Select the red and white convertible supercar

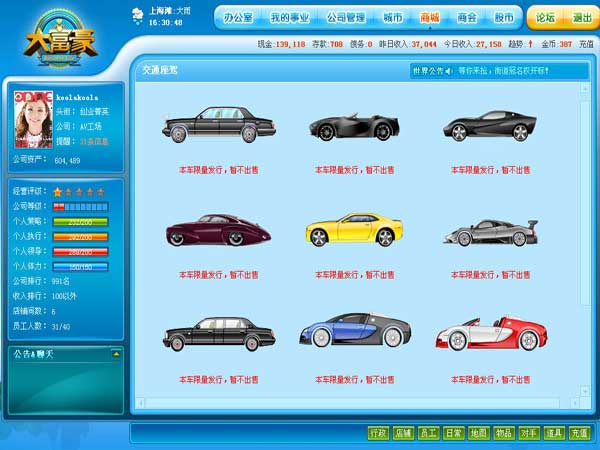point(491,333)
